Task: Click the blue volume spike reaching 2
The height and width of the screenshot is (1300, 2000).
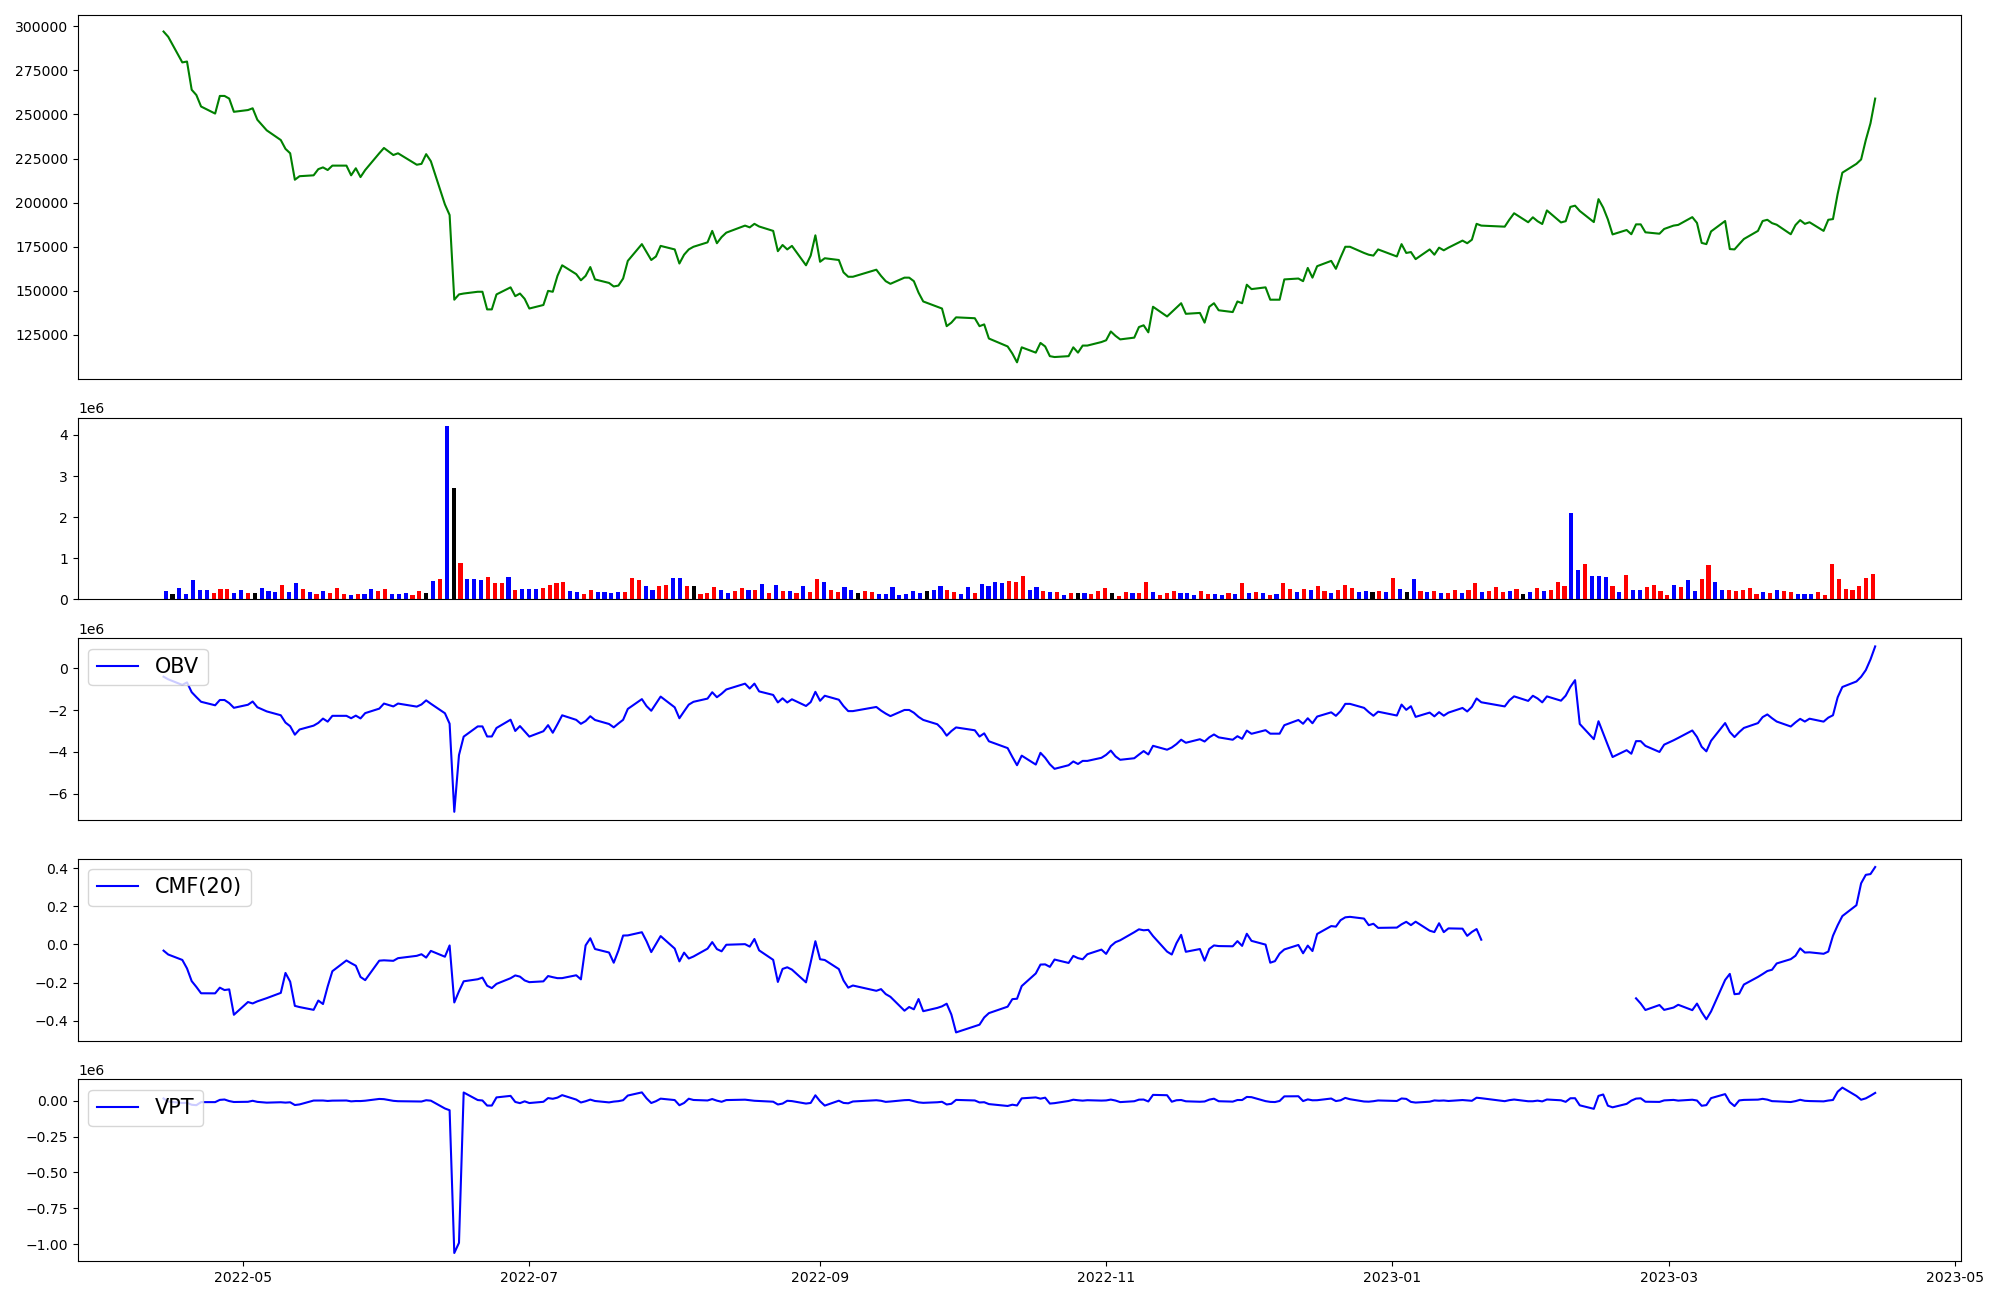Action: (x=1571, y=556)
